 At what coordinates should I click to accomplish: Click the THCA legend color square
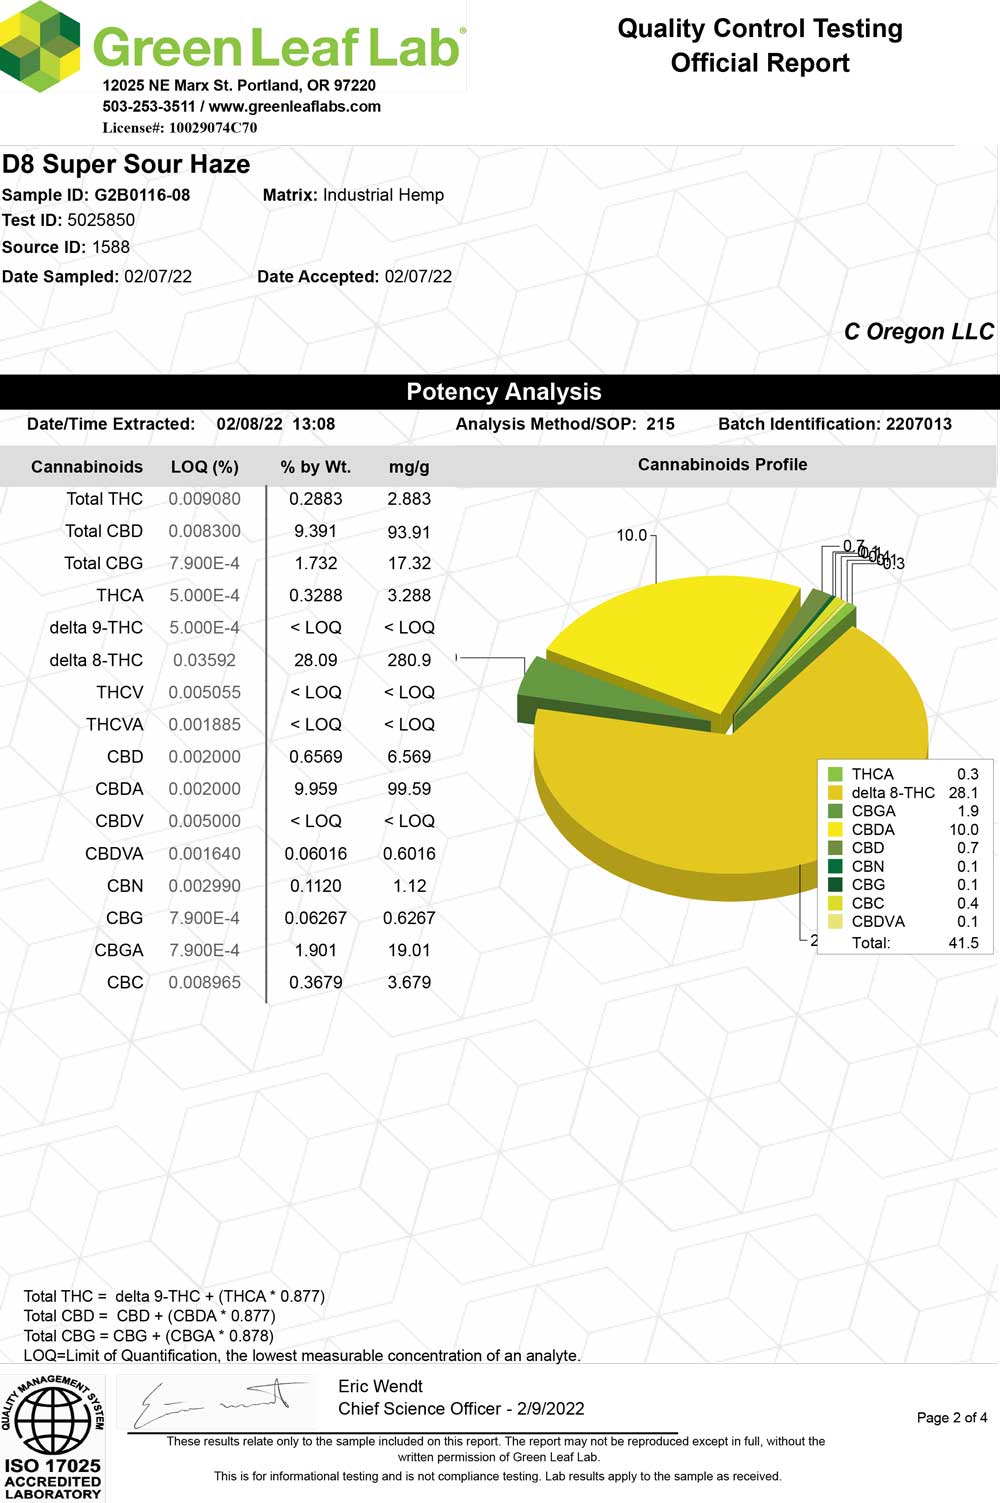click(x=835, y=774)
